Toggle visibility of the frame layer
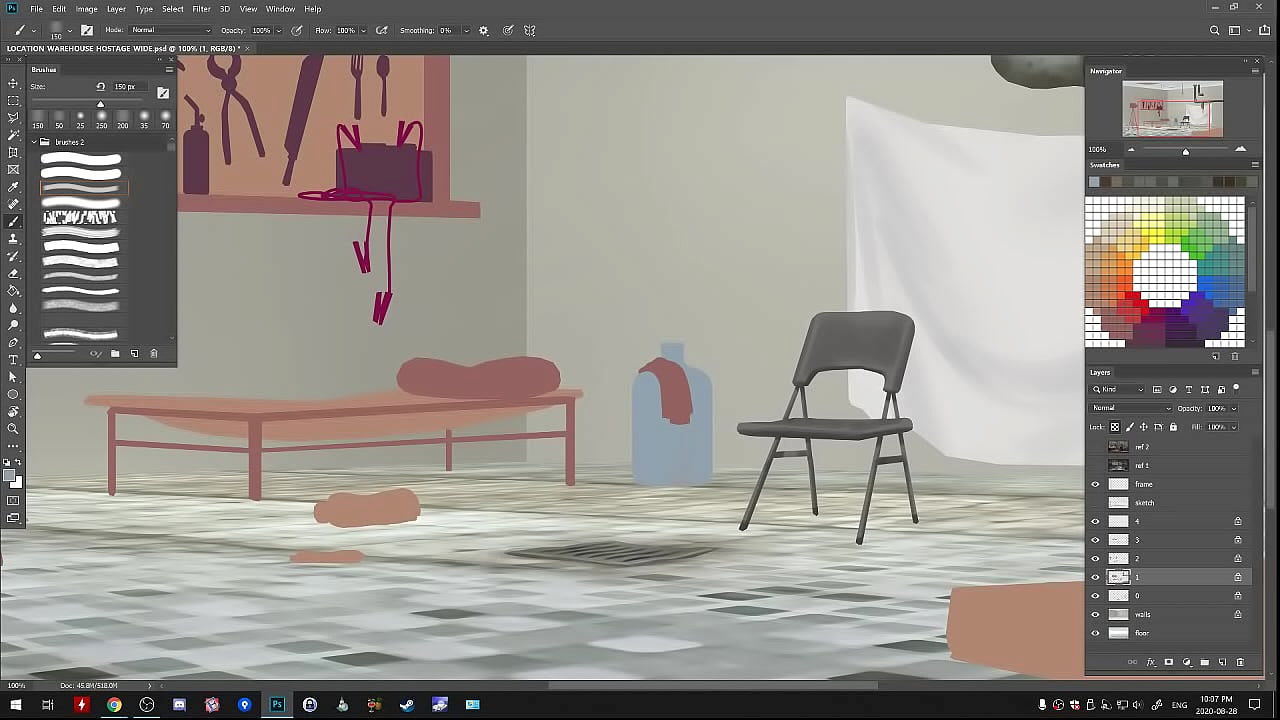The width and height of the screenshot is (1280, 720). (x=1095, y=484)
